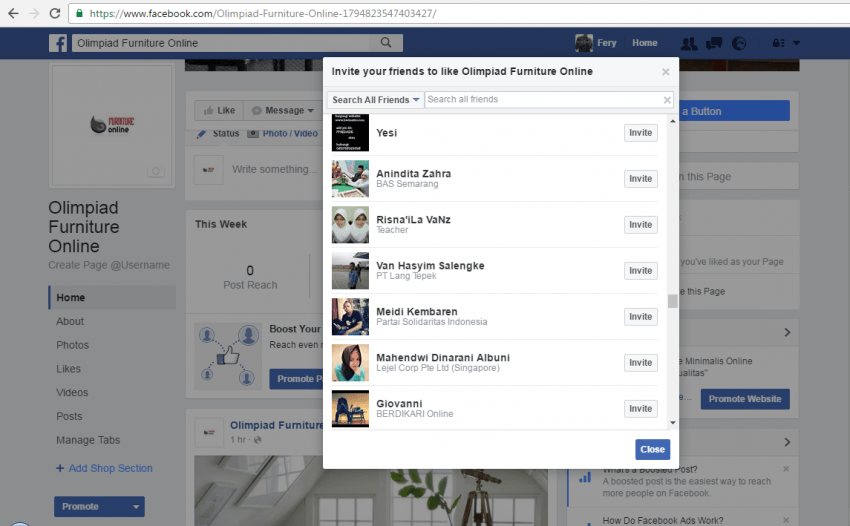Expand the right panel chevron above Promote Website
Image resolution: width=850 pixels, height=526 pixels.
click(x=787, y=332)
